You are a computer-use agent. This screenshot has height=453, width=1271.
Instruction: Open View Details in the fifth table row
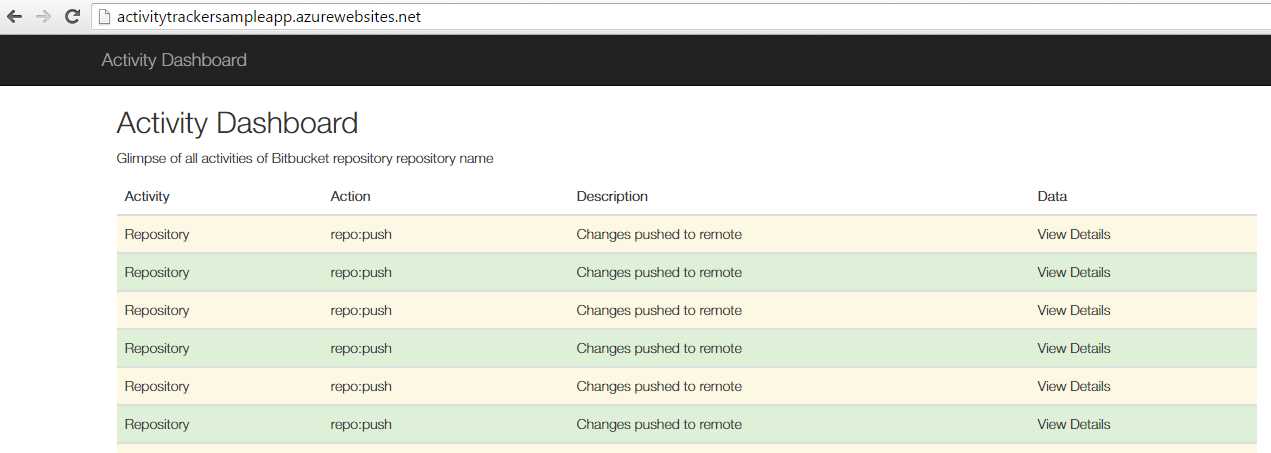point(1073,386)
